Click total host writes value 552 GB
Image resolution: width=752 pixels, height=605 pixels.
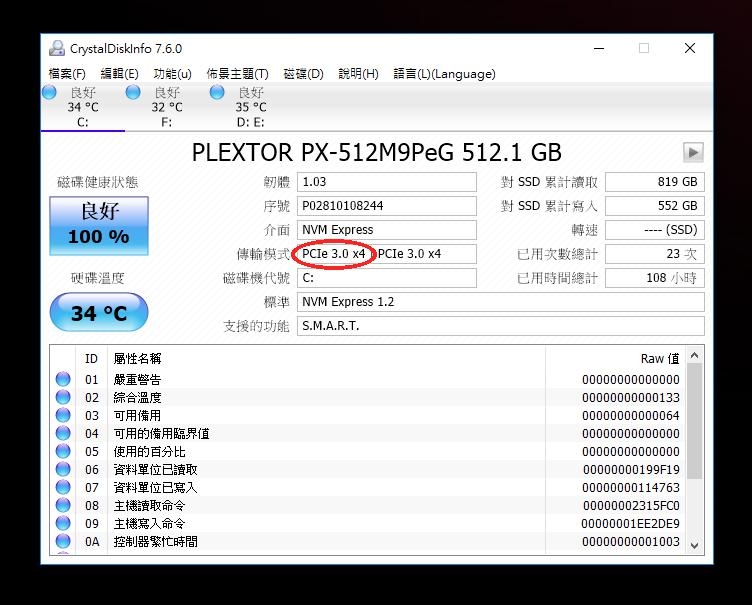(655, 206)
